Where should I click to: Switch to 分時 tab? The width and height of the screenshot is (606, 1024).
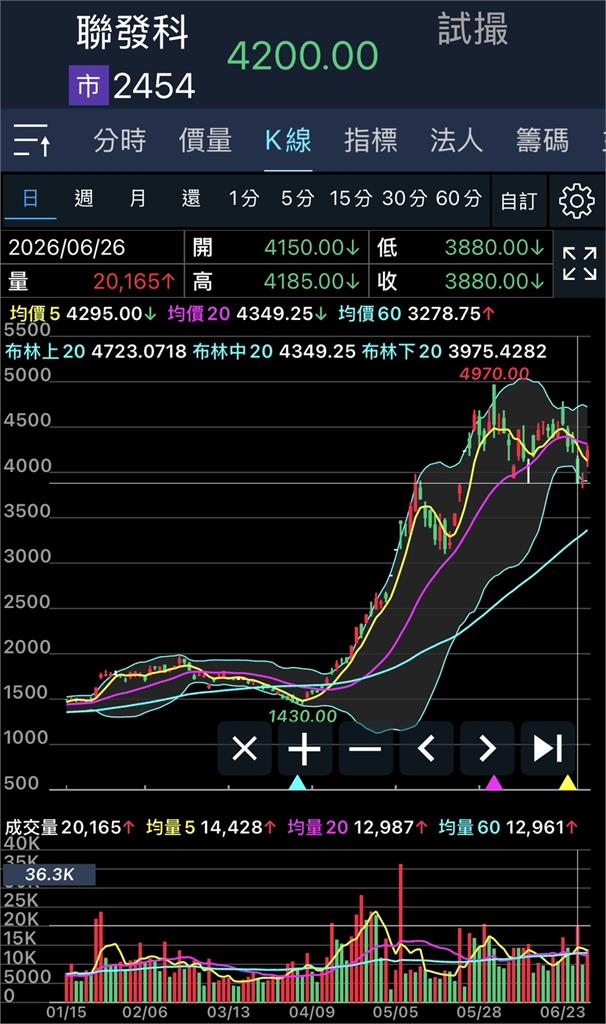click(120, 140)
